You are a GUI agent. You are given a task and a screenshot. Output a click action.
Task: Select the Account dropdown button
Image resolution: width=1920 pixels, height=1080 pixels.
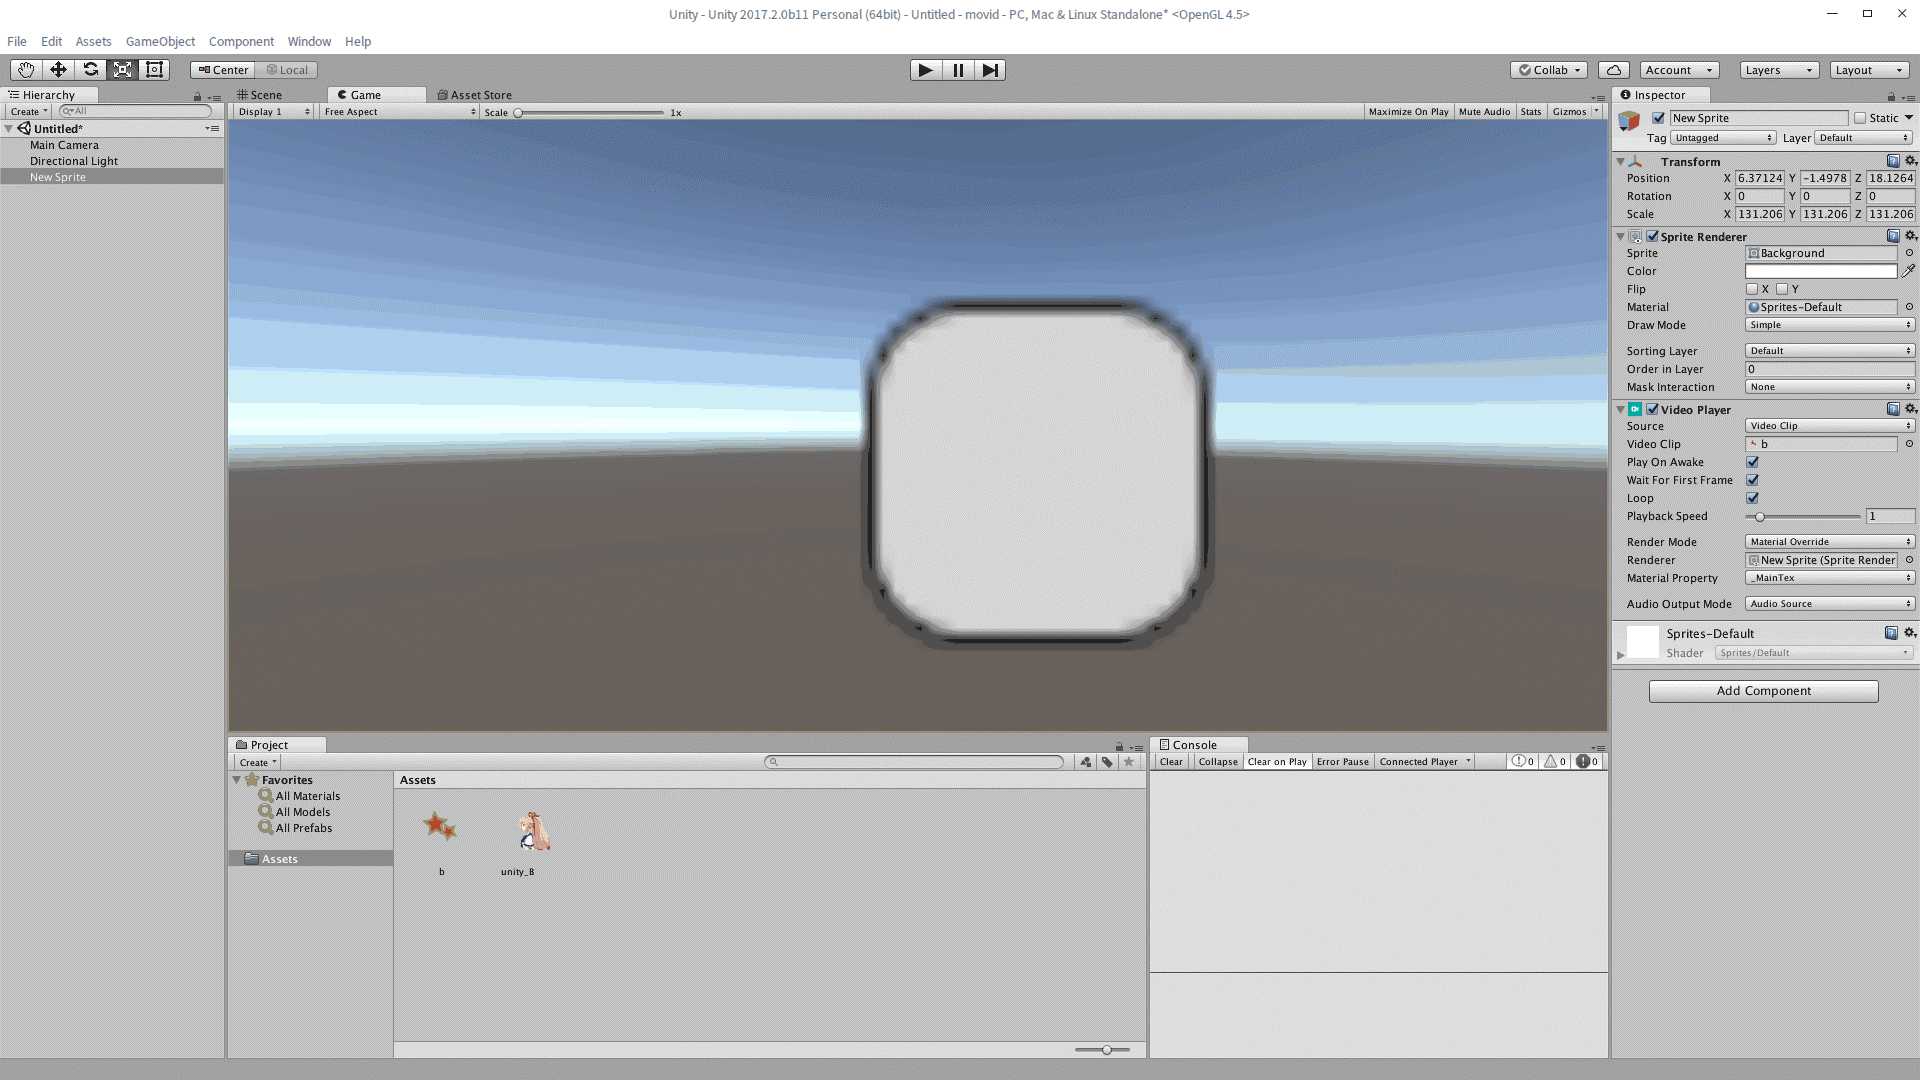click(1676, 70)
